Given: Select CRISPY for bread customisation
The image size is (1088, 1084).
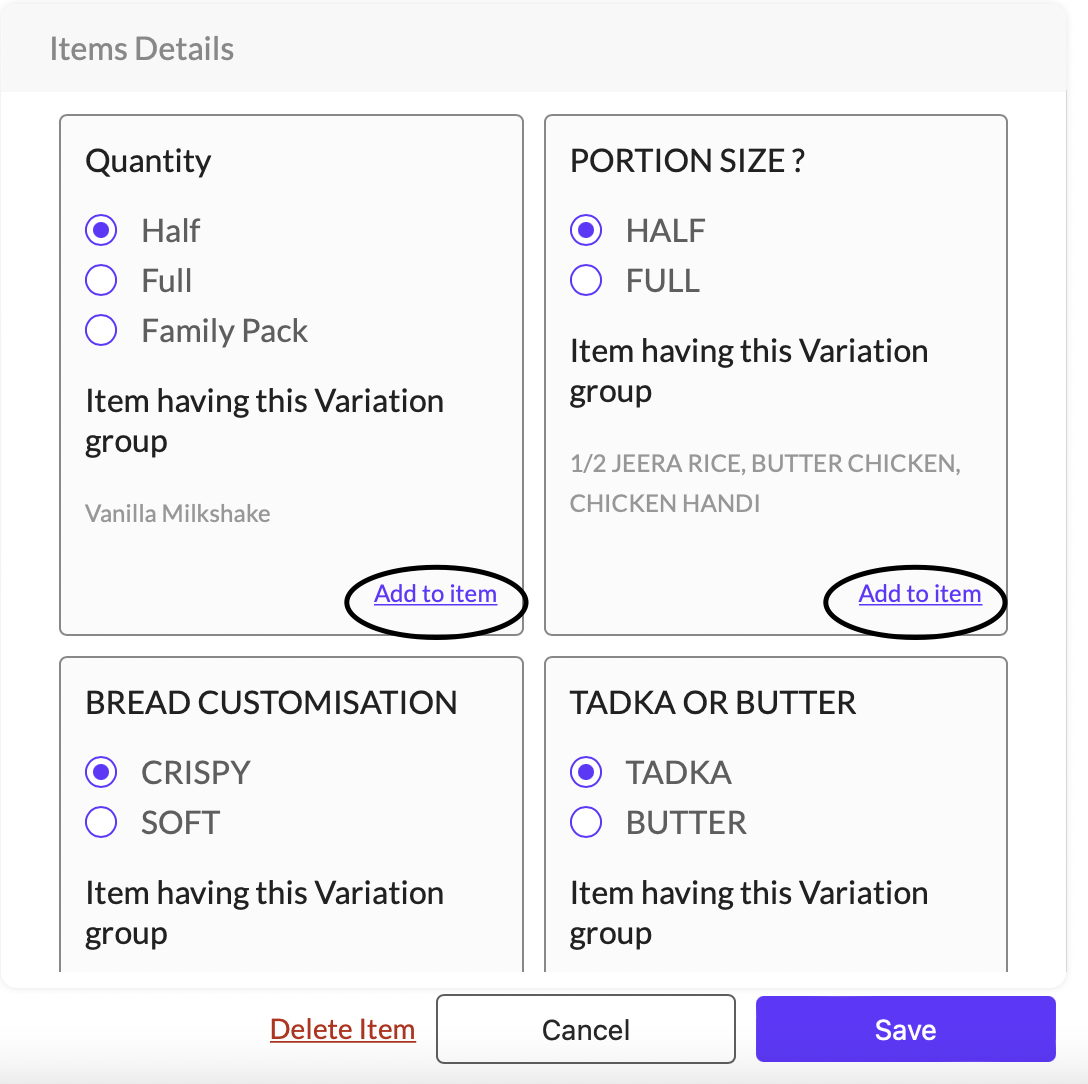Looking at the screenshot, I should (x=101, y=772).
